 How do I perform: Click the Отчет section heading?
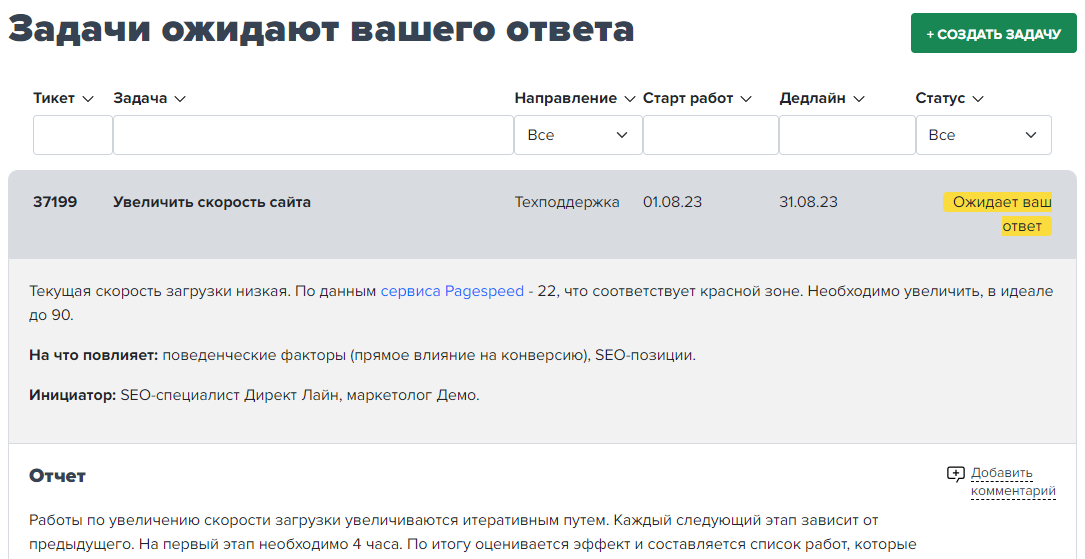click(x=58, y=476)
